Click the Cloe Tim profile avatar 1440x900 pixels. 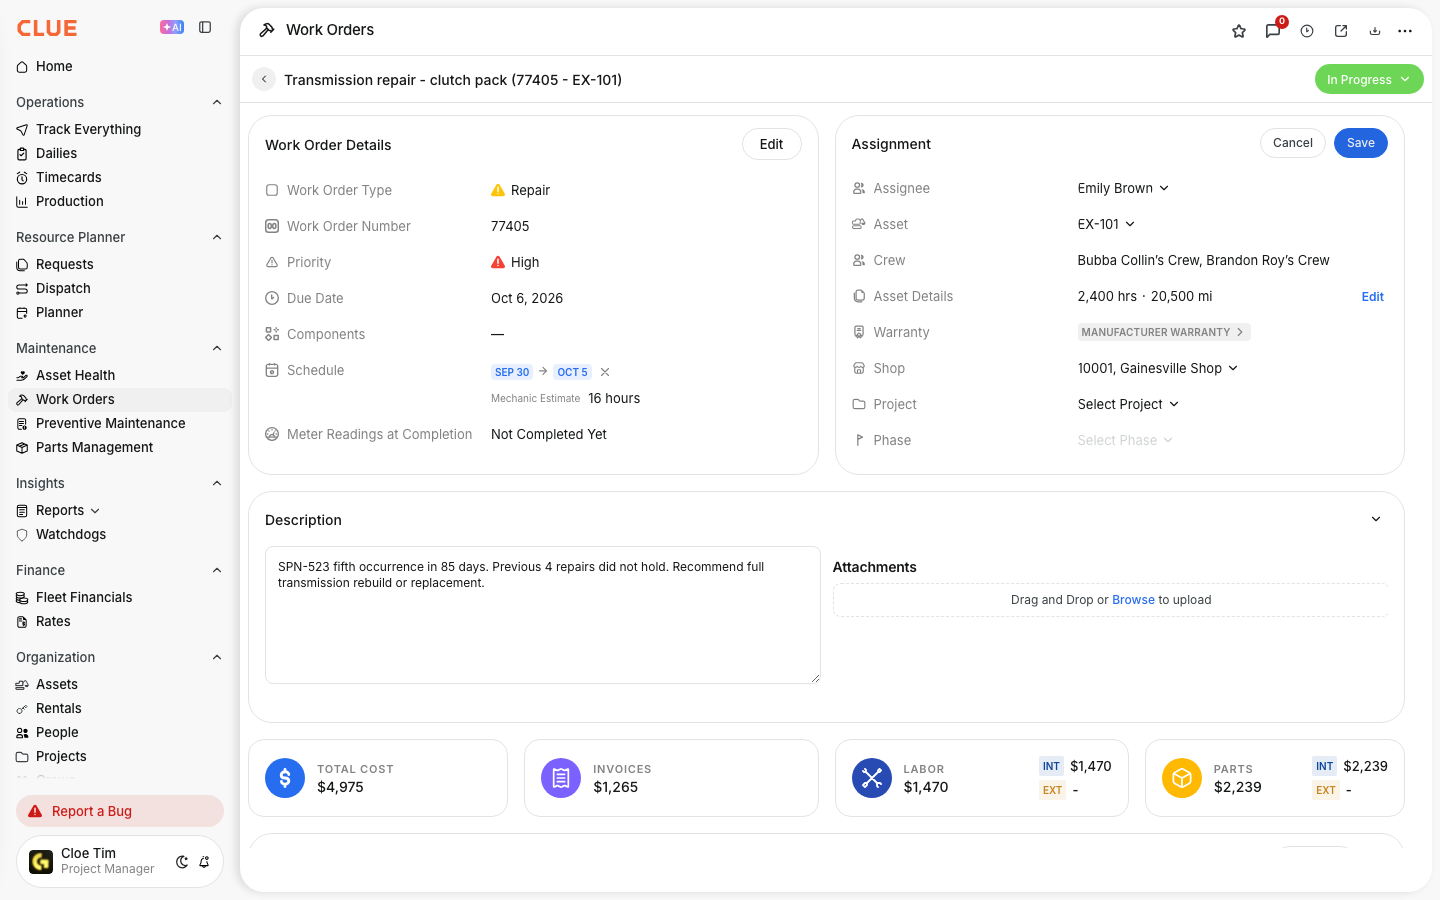click(x=41, y=862)
